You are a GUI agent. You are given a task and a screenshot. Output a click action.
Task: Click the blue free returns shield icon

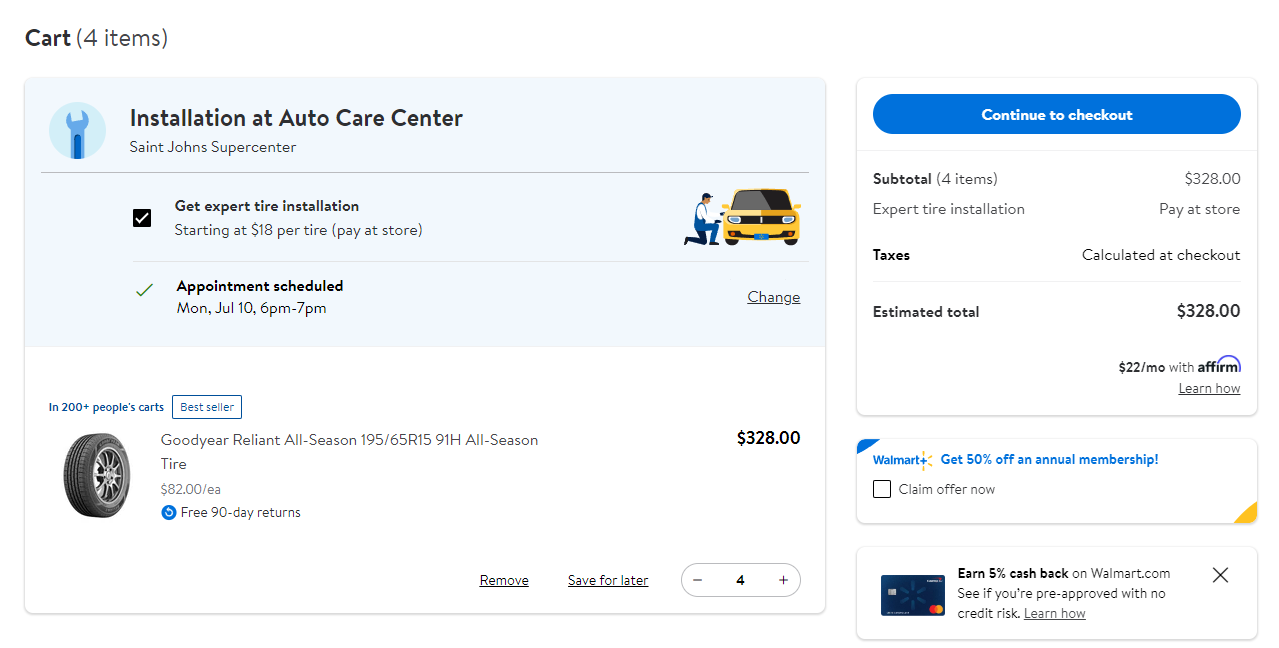168,512
